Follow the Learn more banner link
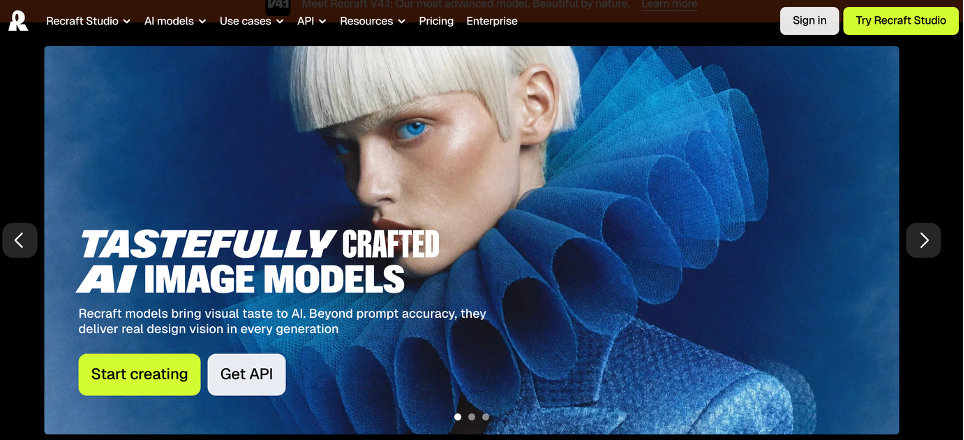 (x=669, y=5)
